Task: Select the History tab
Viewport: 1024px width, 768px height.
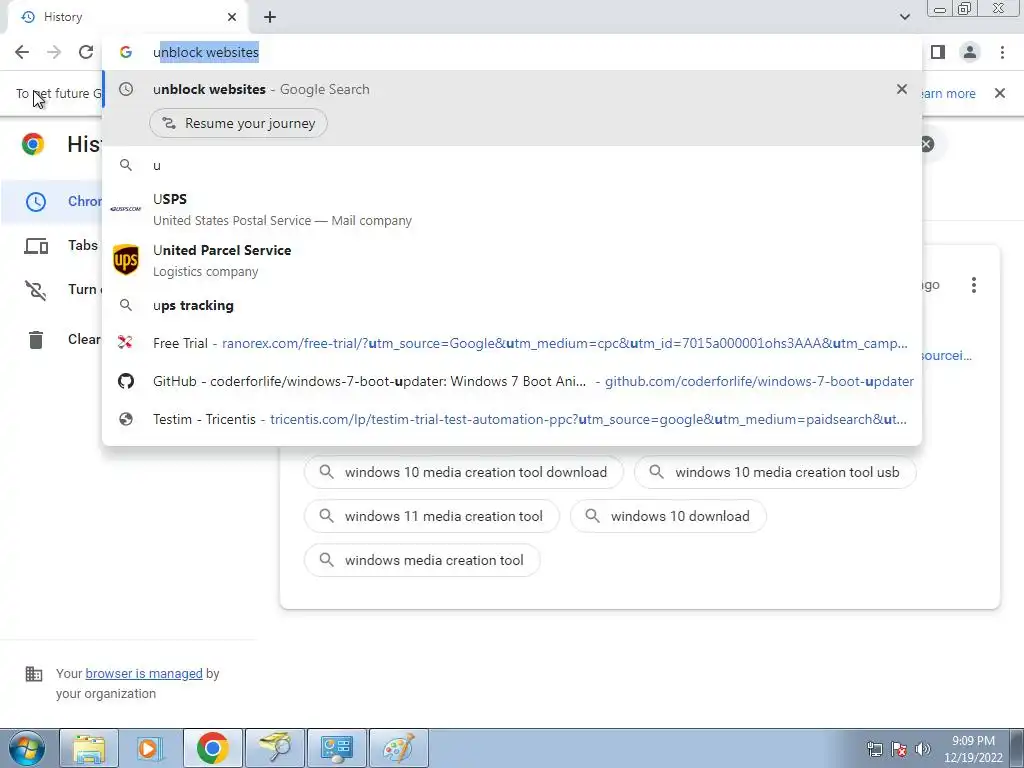Action: (x=127, y=17)
